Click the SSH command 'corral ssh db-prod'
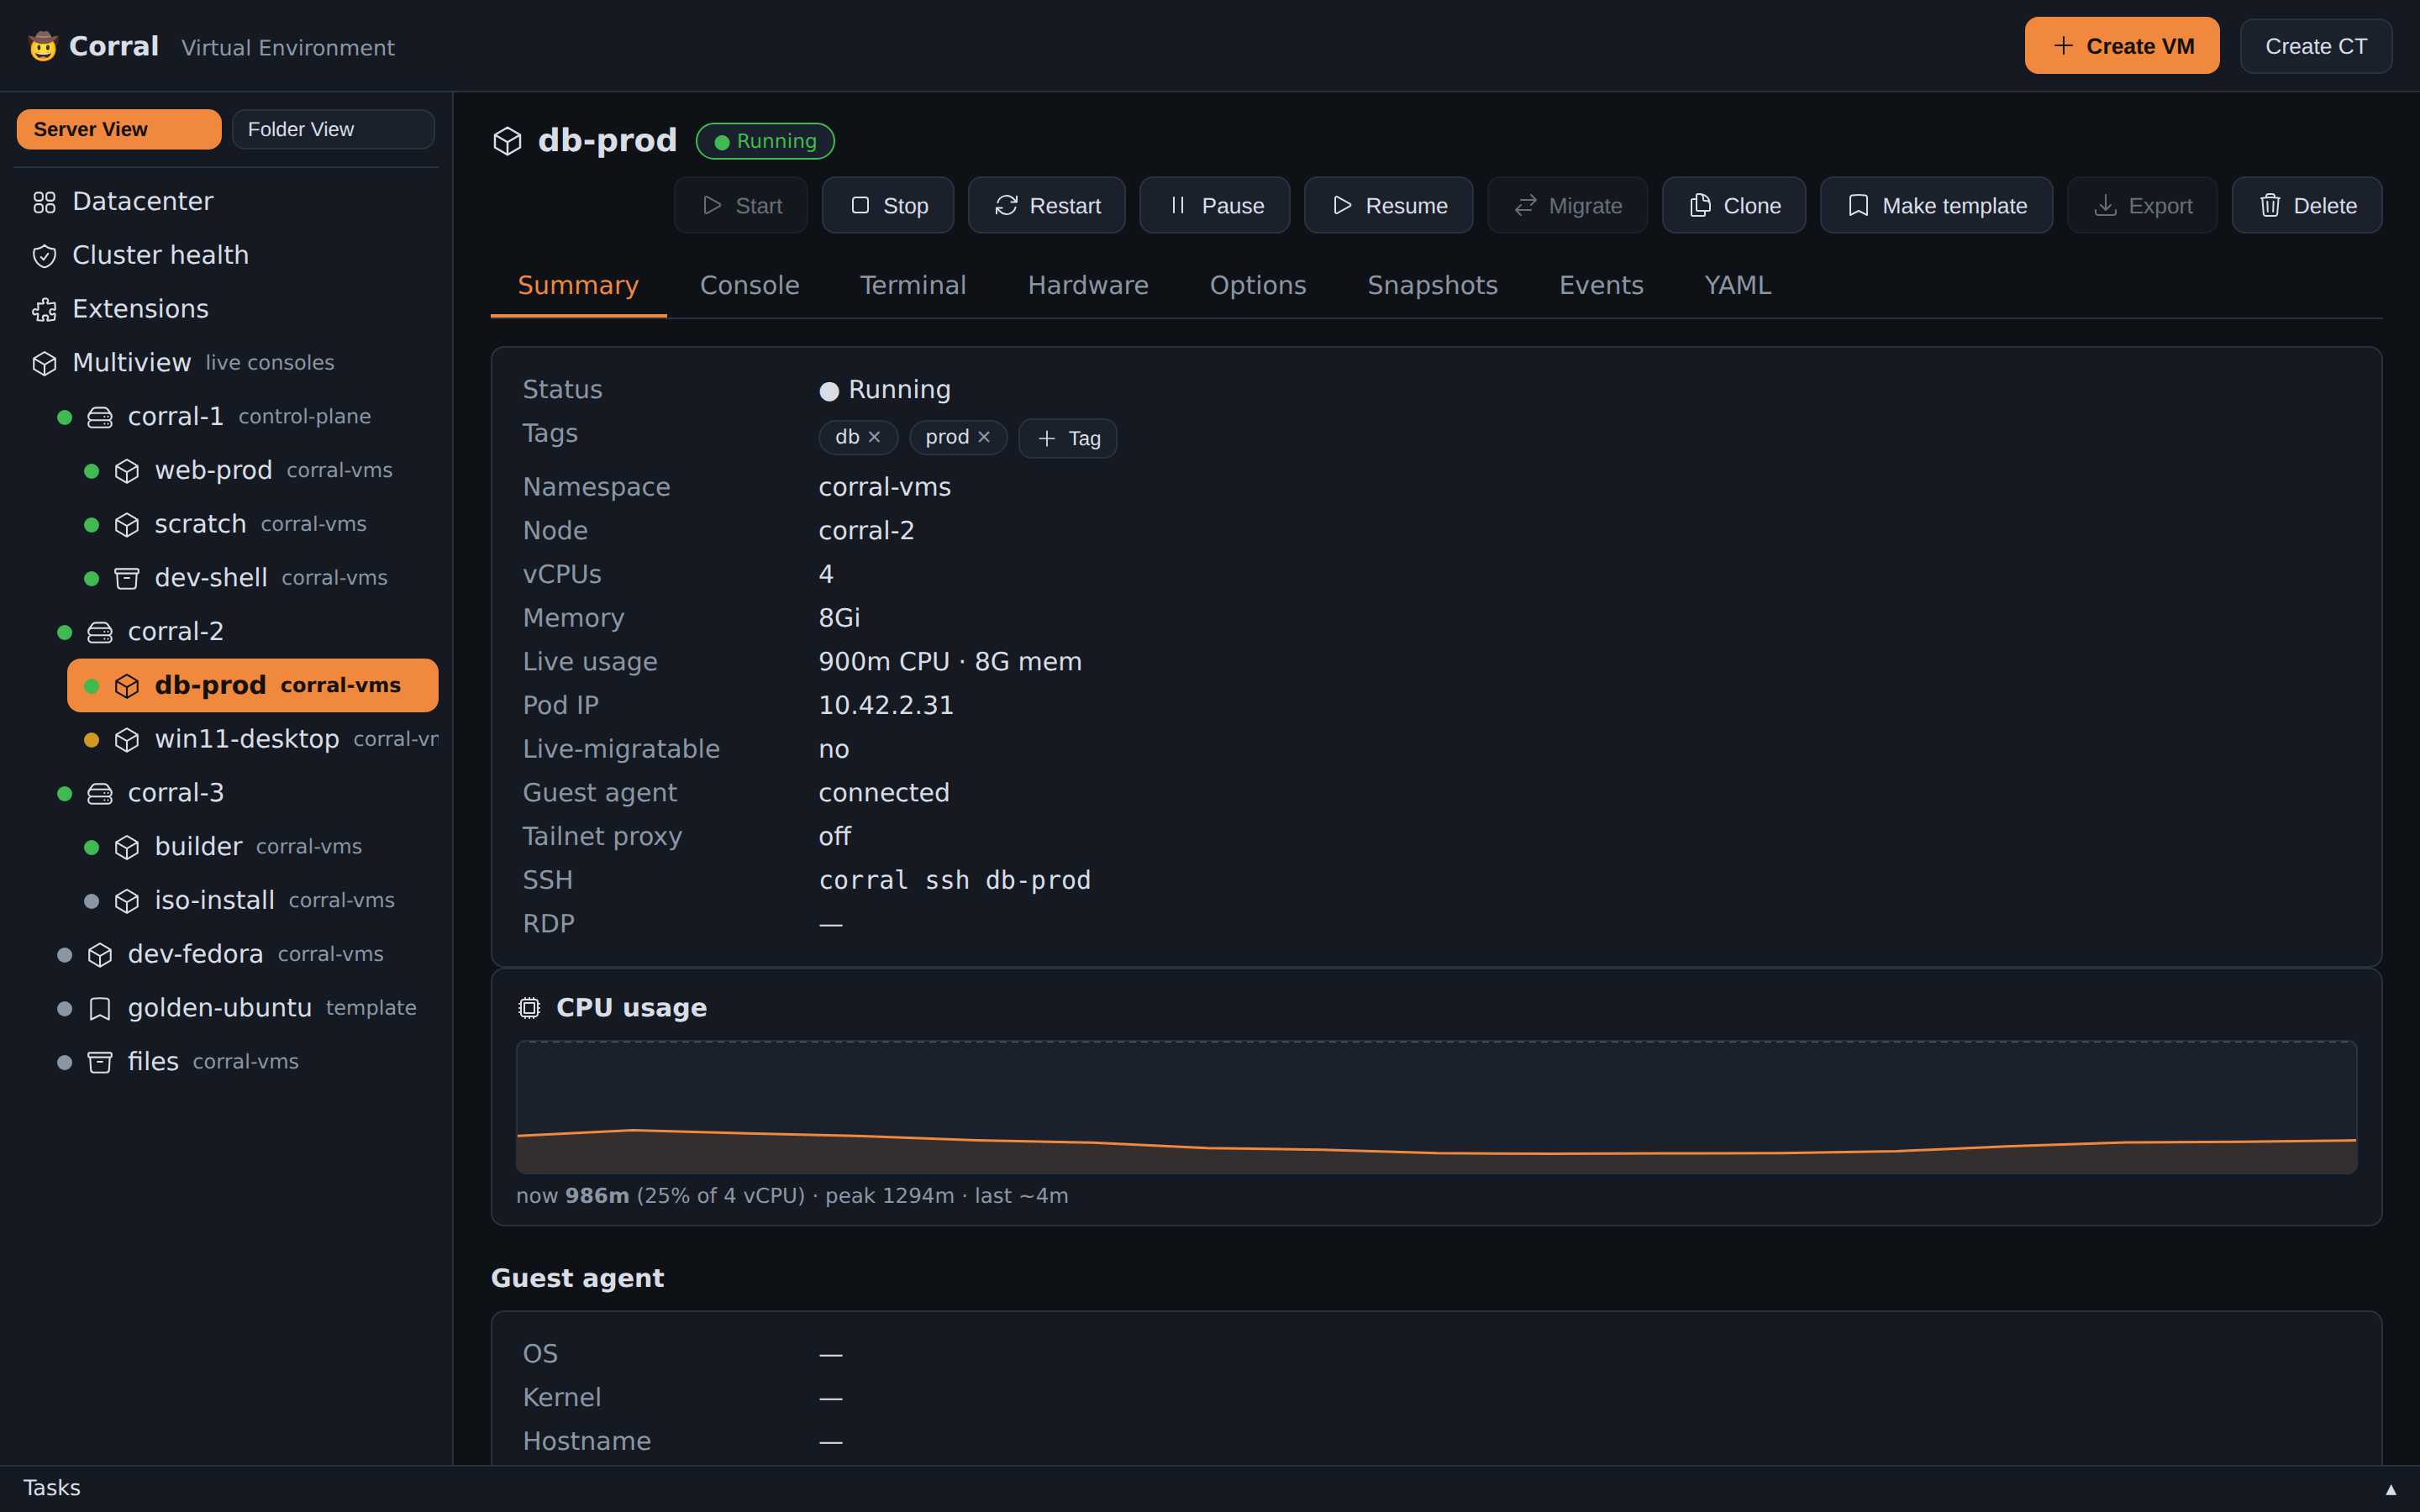This screenshot has width=2420, height=1512. 954,881
